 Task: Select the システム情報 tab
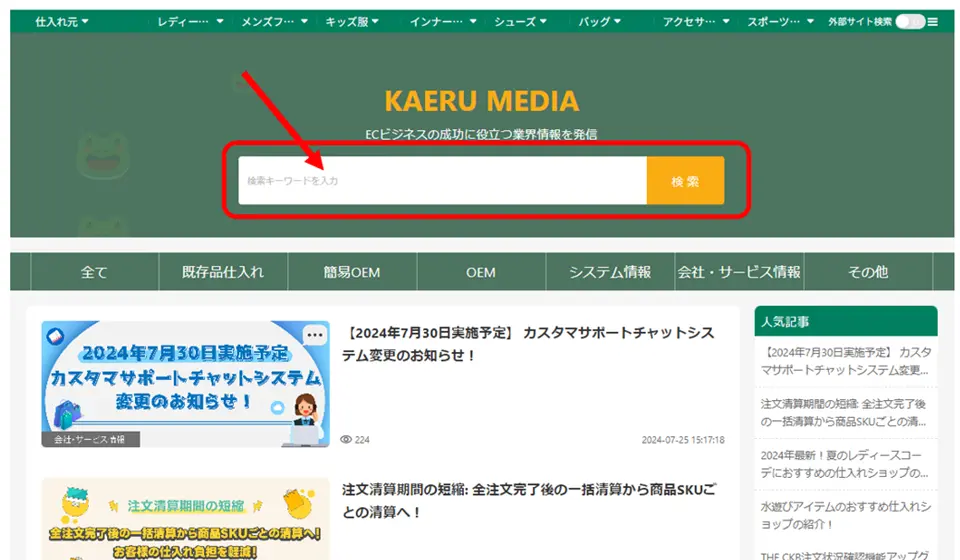click(x=610, y=272)
